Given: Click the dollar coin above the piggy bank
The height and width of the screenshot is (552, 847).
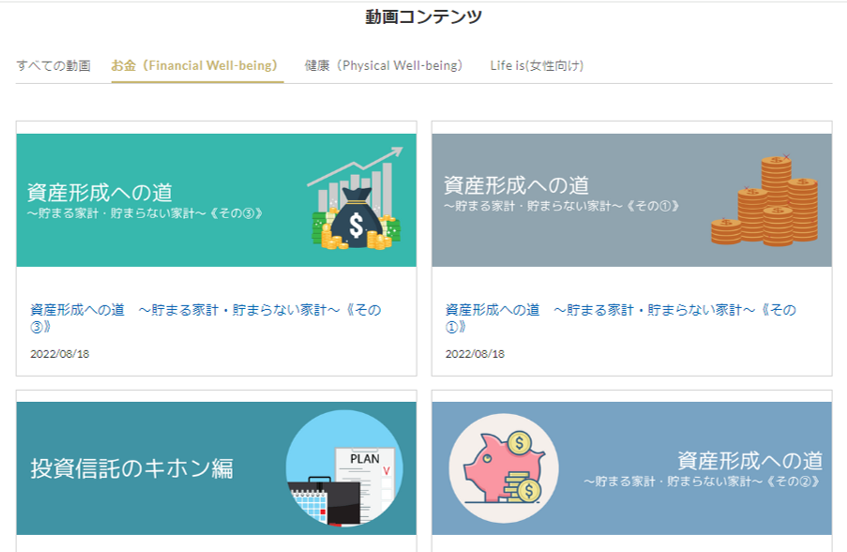Looking at the screenshot, I should (518, 443).
